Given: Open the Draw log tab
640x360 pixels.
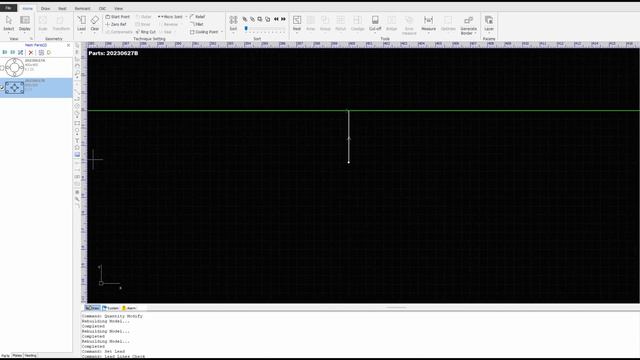Looking at the screenshot, I should pos(92,308).
